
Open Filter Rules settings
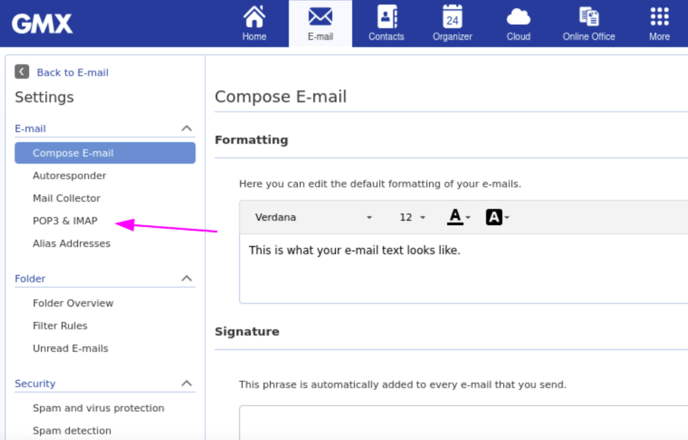point(60,326)
